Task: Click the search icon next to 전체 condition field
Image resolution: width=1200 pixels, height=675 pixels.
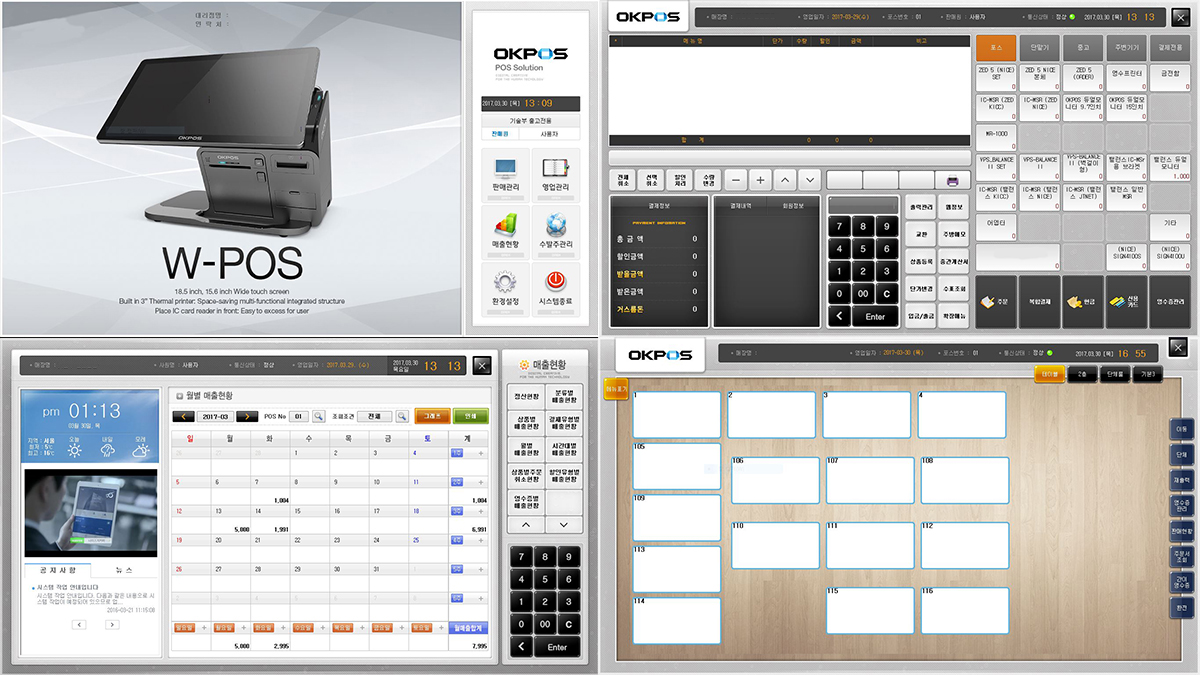Action: (x=403, y=416)
